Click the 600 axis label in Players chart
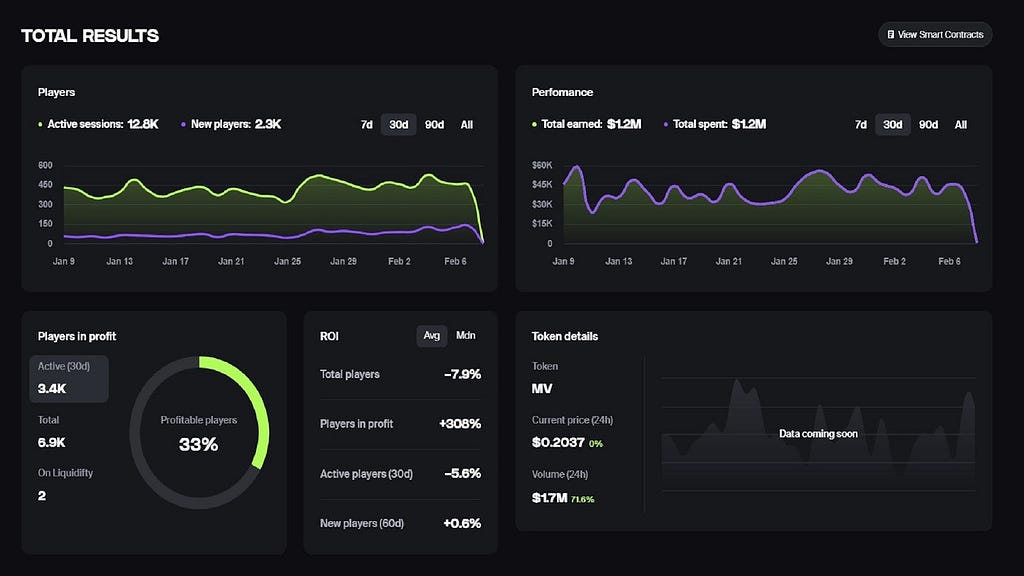 [45, 165]
